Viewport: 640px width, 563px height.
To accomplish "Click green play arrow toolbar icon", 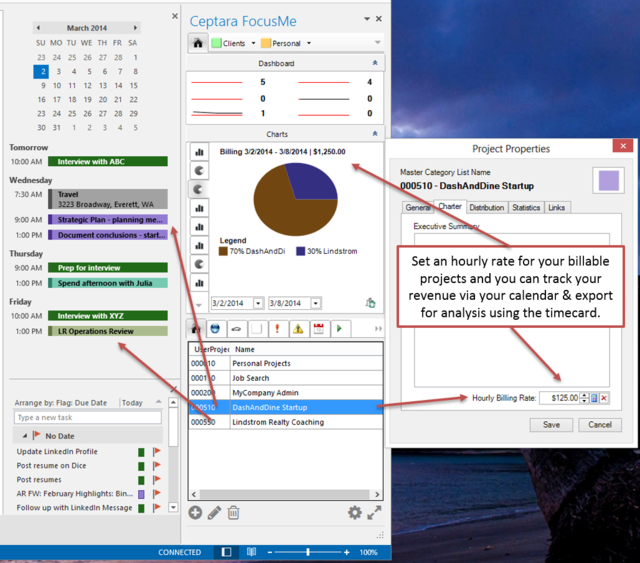I will (340, 329).
